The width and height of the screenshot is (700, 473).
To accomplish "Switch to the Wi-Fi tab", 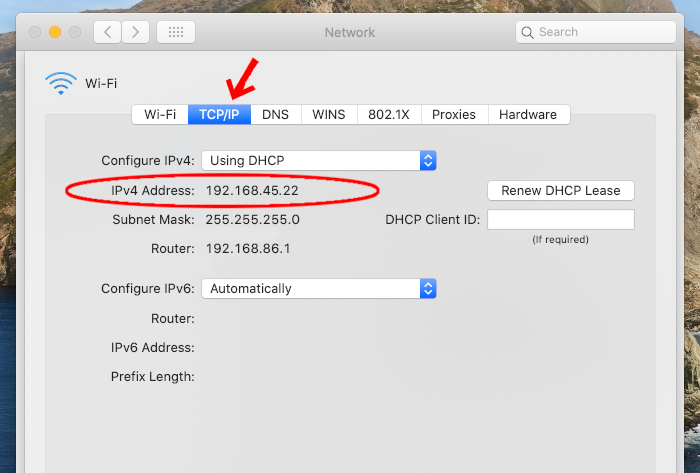I will [160, 115].
